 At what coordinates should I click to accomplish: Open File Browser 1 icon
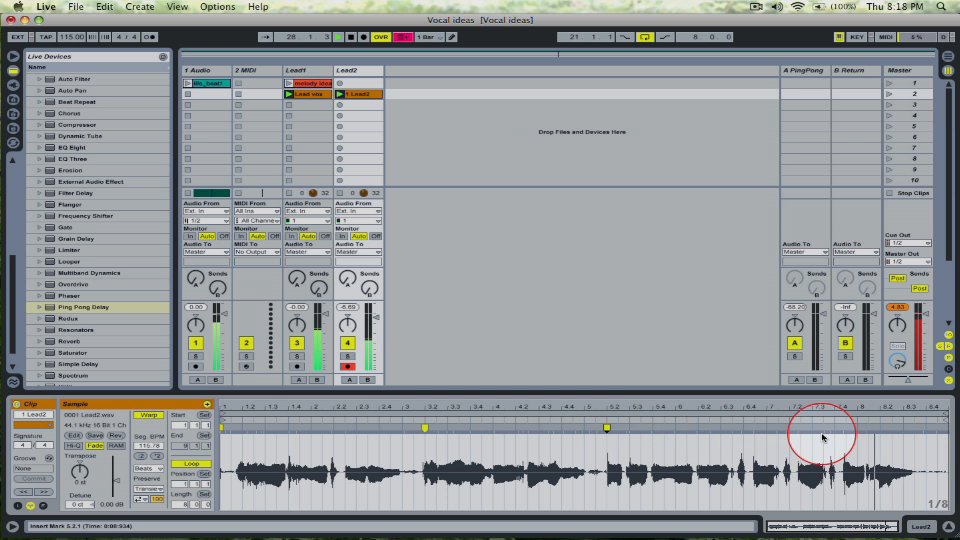pos(13,100)
